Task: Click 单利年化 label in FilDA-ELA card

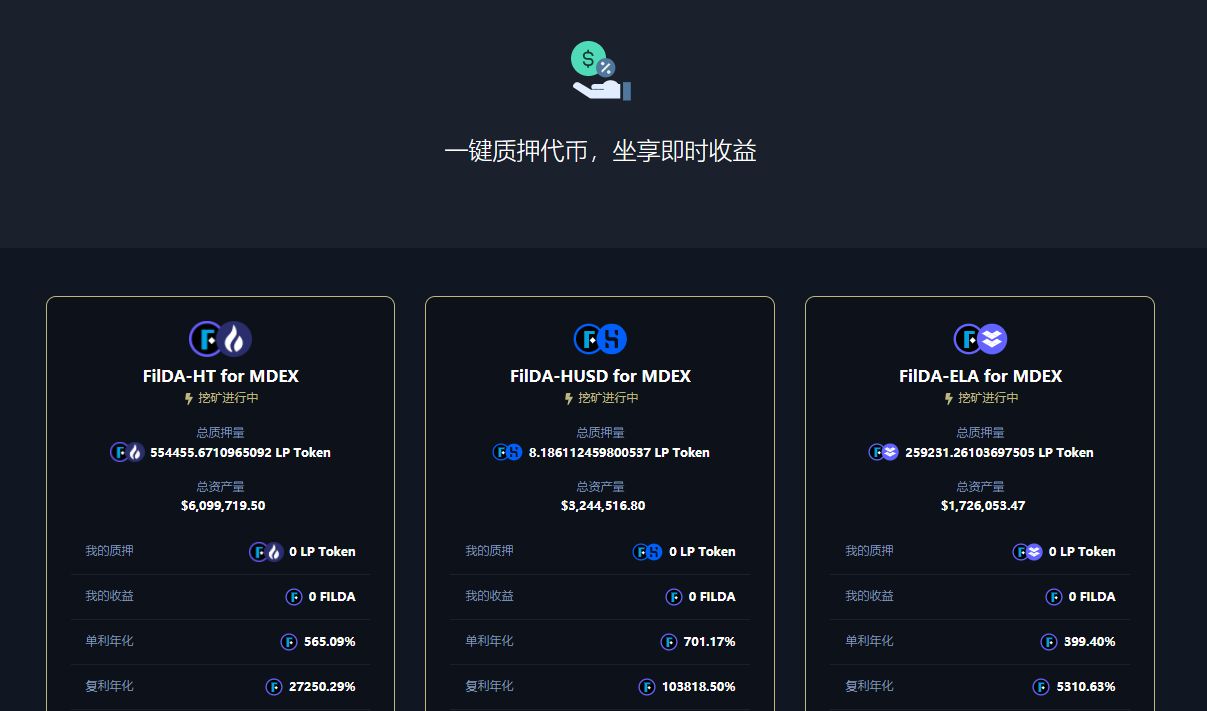Action: pyautogui.click(x=869, y=641)
